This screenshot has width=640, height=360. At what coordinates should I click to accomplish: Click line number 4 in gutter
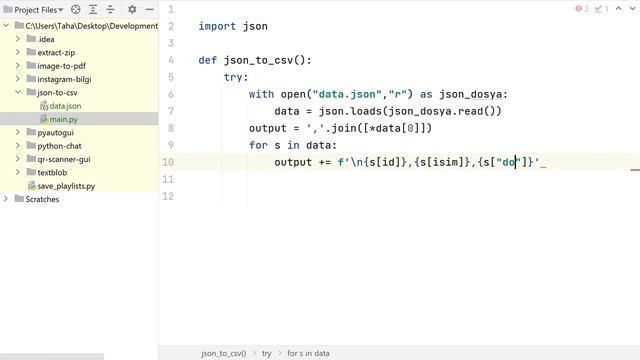click(x=171, y=60)
